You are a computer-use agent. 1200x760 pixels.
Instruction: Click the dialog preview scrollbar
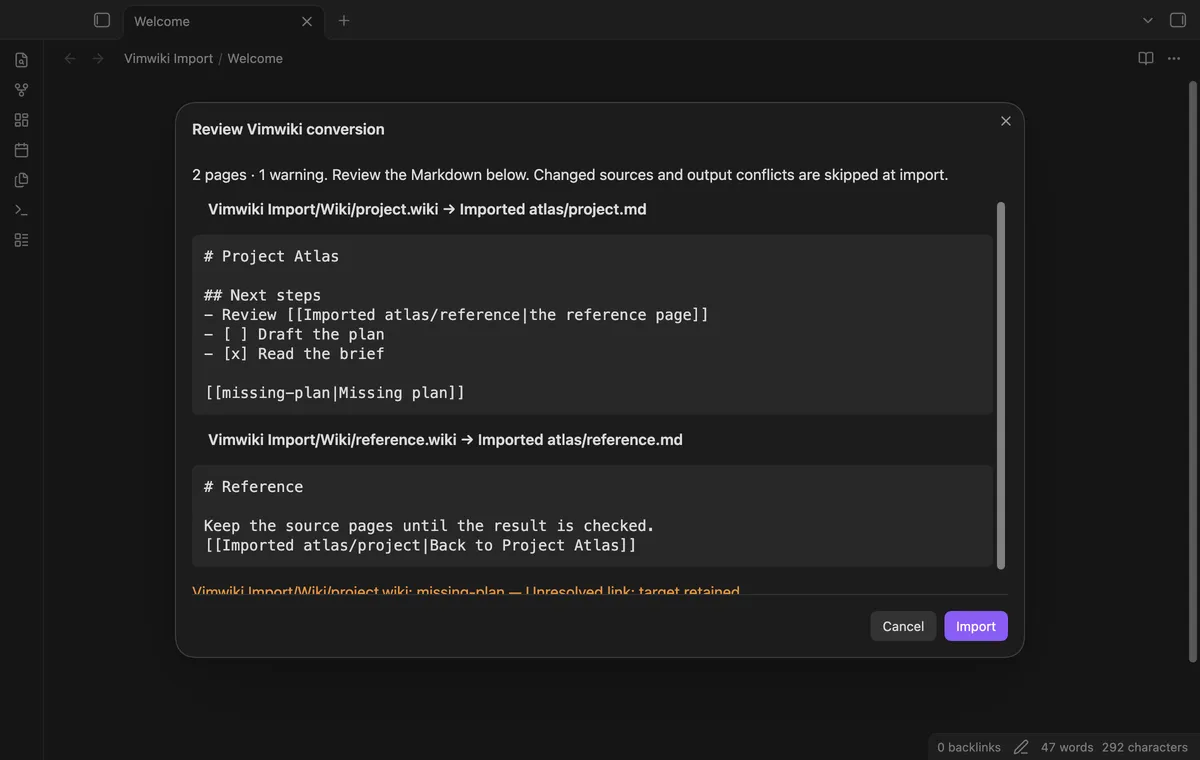1001,386
